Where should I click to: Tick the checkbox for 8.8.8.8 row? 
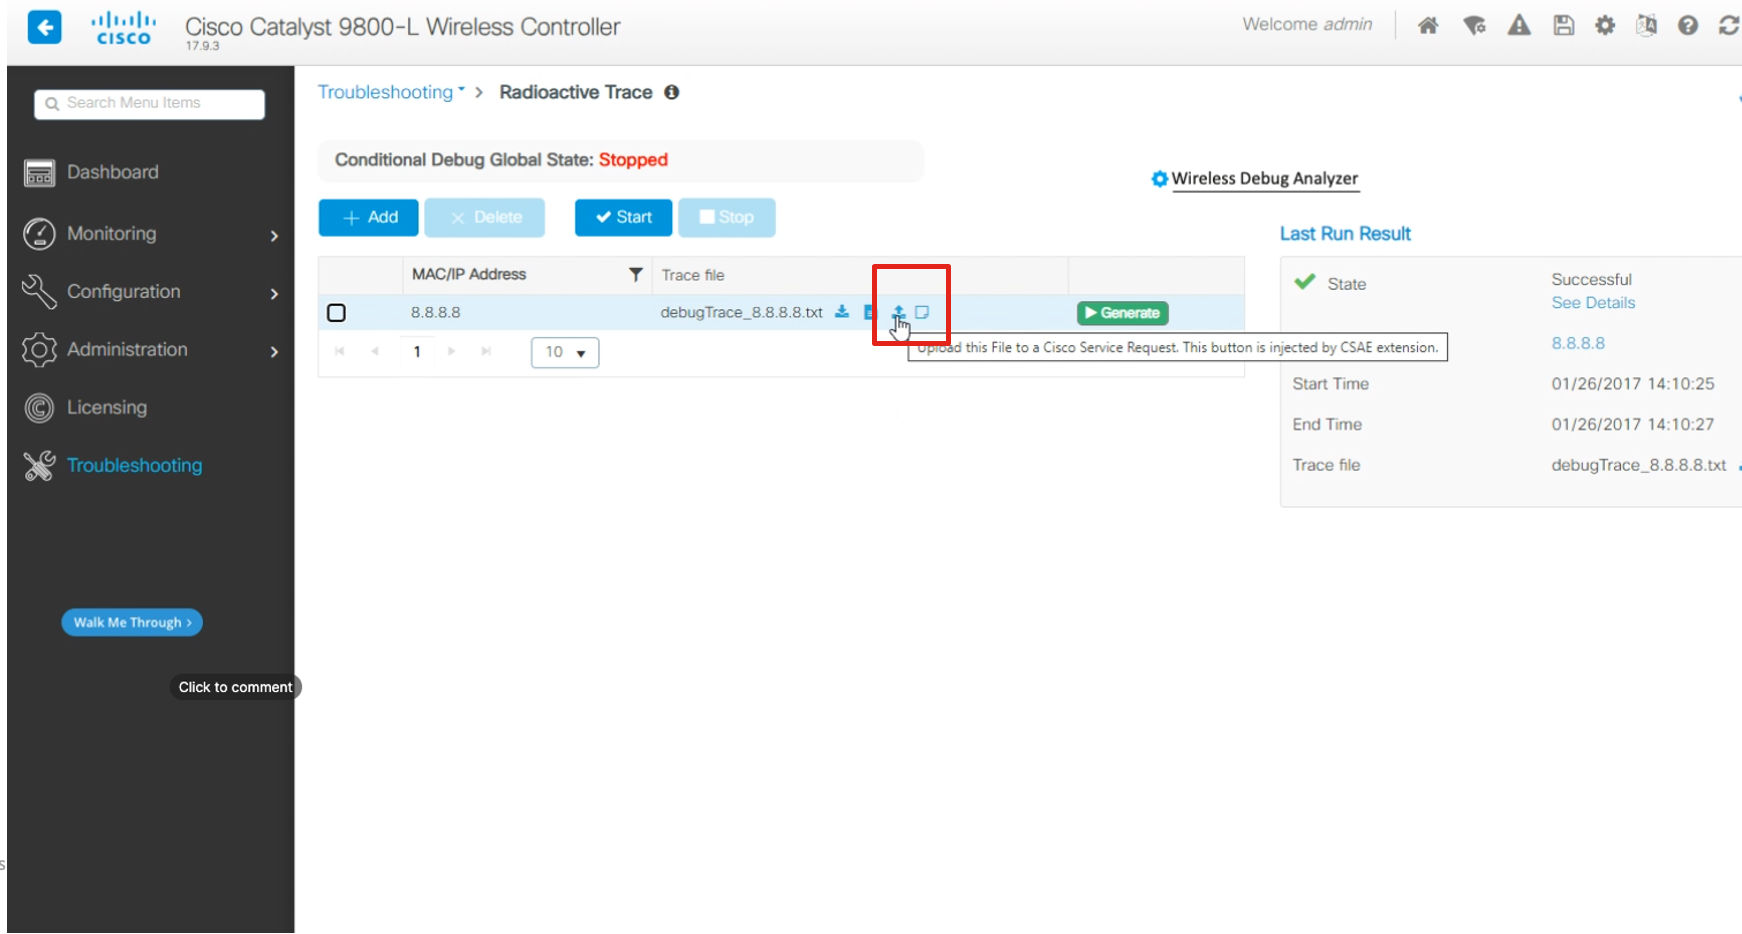pos(336,313)
